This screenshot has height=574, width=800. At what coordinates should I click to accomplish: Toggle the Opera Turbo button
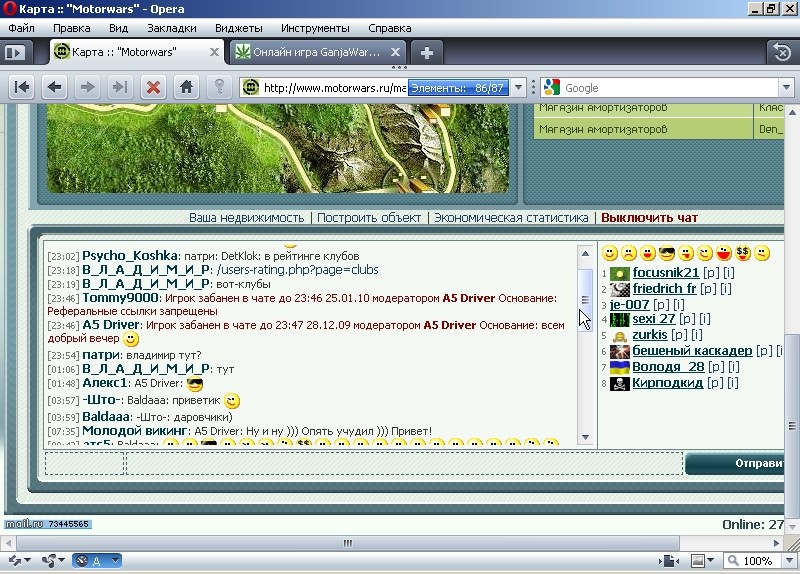pyautogui.click(x=90, y=561)
